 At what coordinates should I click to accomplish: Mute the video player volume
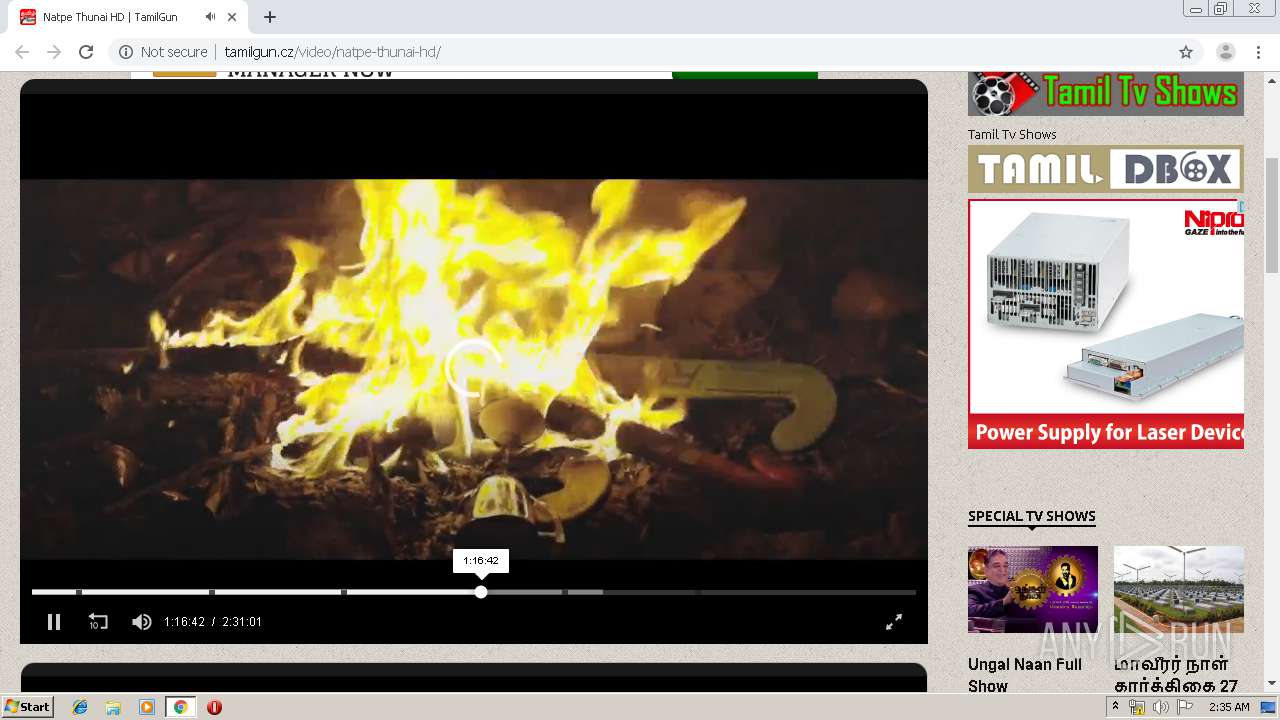[142, 622]
